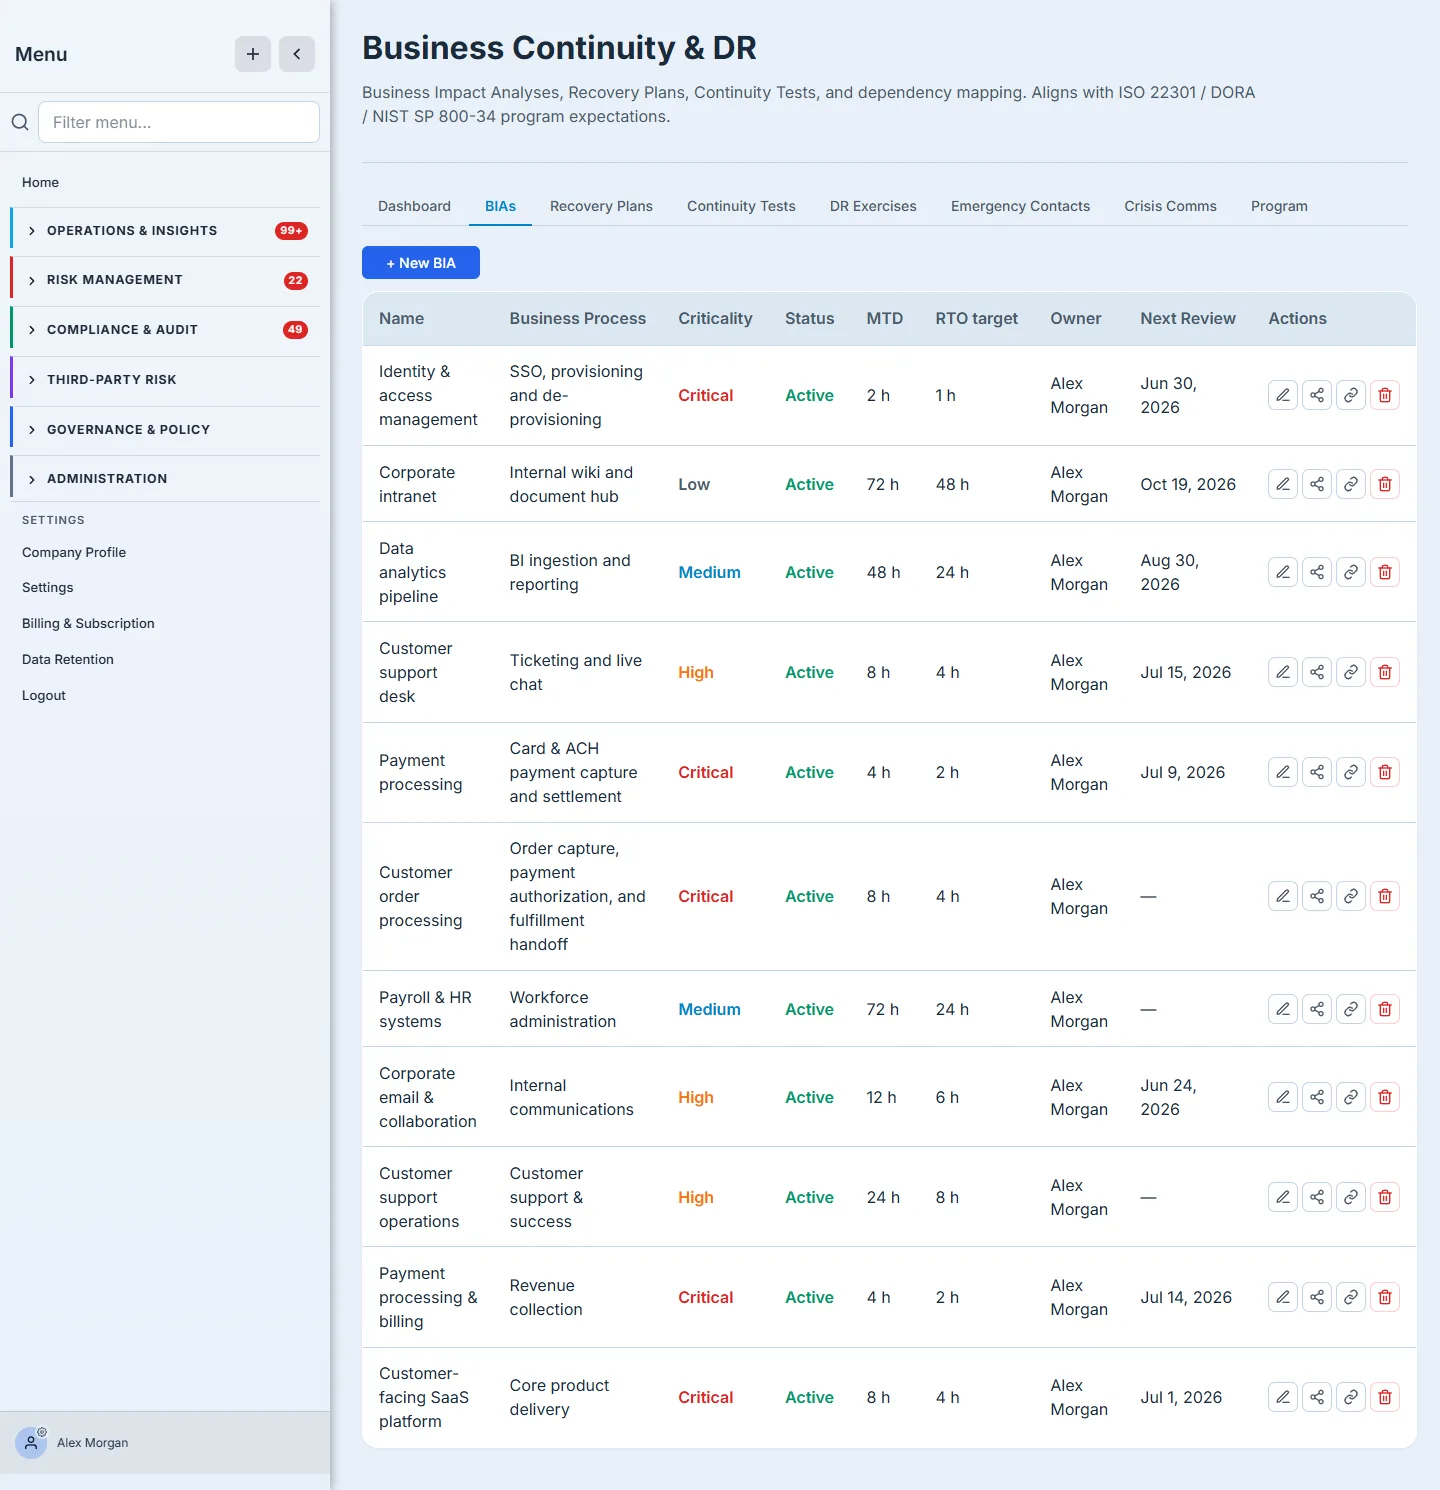Viewport: 1440px width, 1490px height.
Task: Open the Recovery Plans tab
Action: tap(601, 206)
